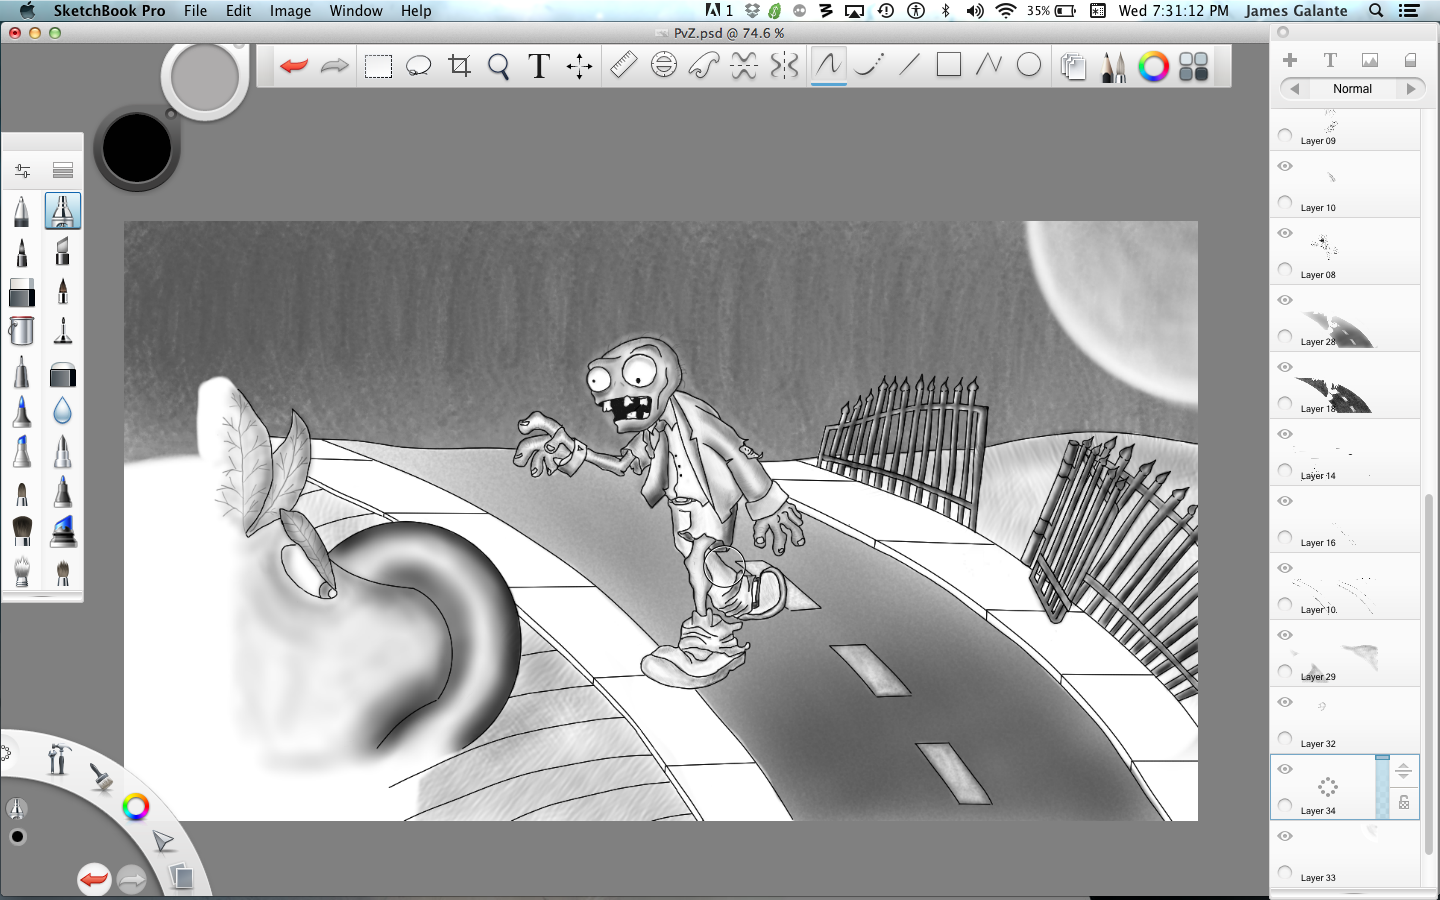Select the Move/Transform layer tool
The height and width of the screenshot is (900, 1440).
(579, 67)
